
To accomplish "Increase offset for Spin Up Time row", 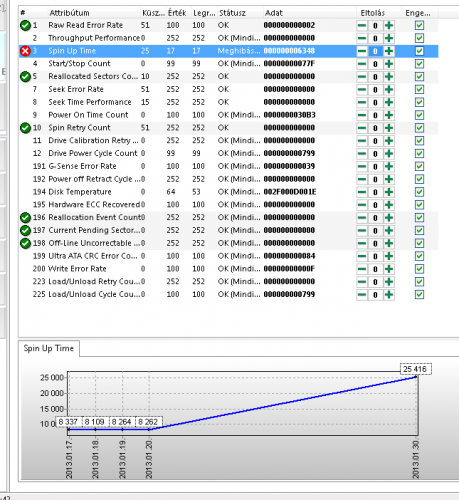I will 389,51.
